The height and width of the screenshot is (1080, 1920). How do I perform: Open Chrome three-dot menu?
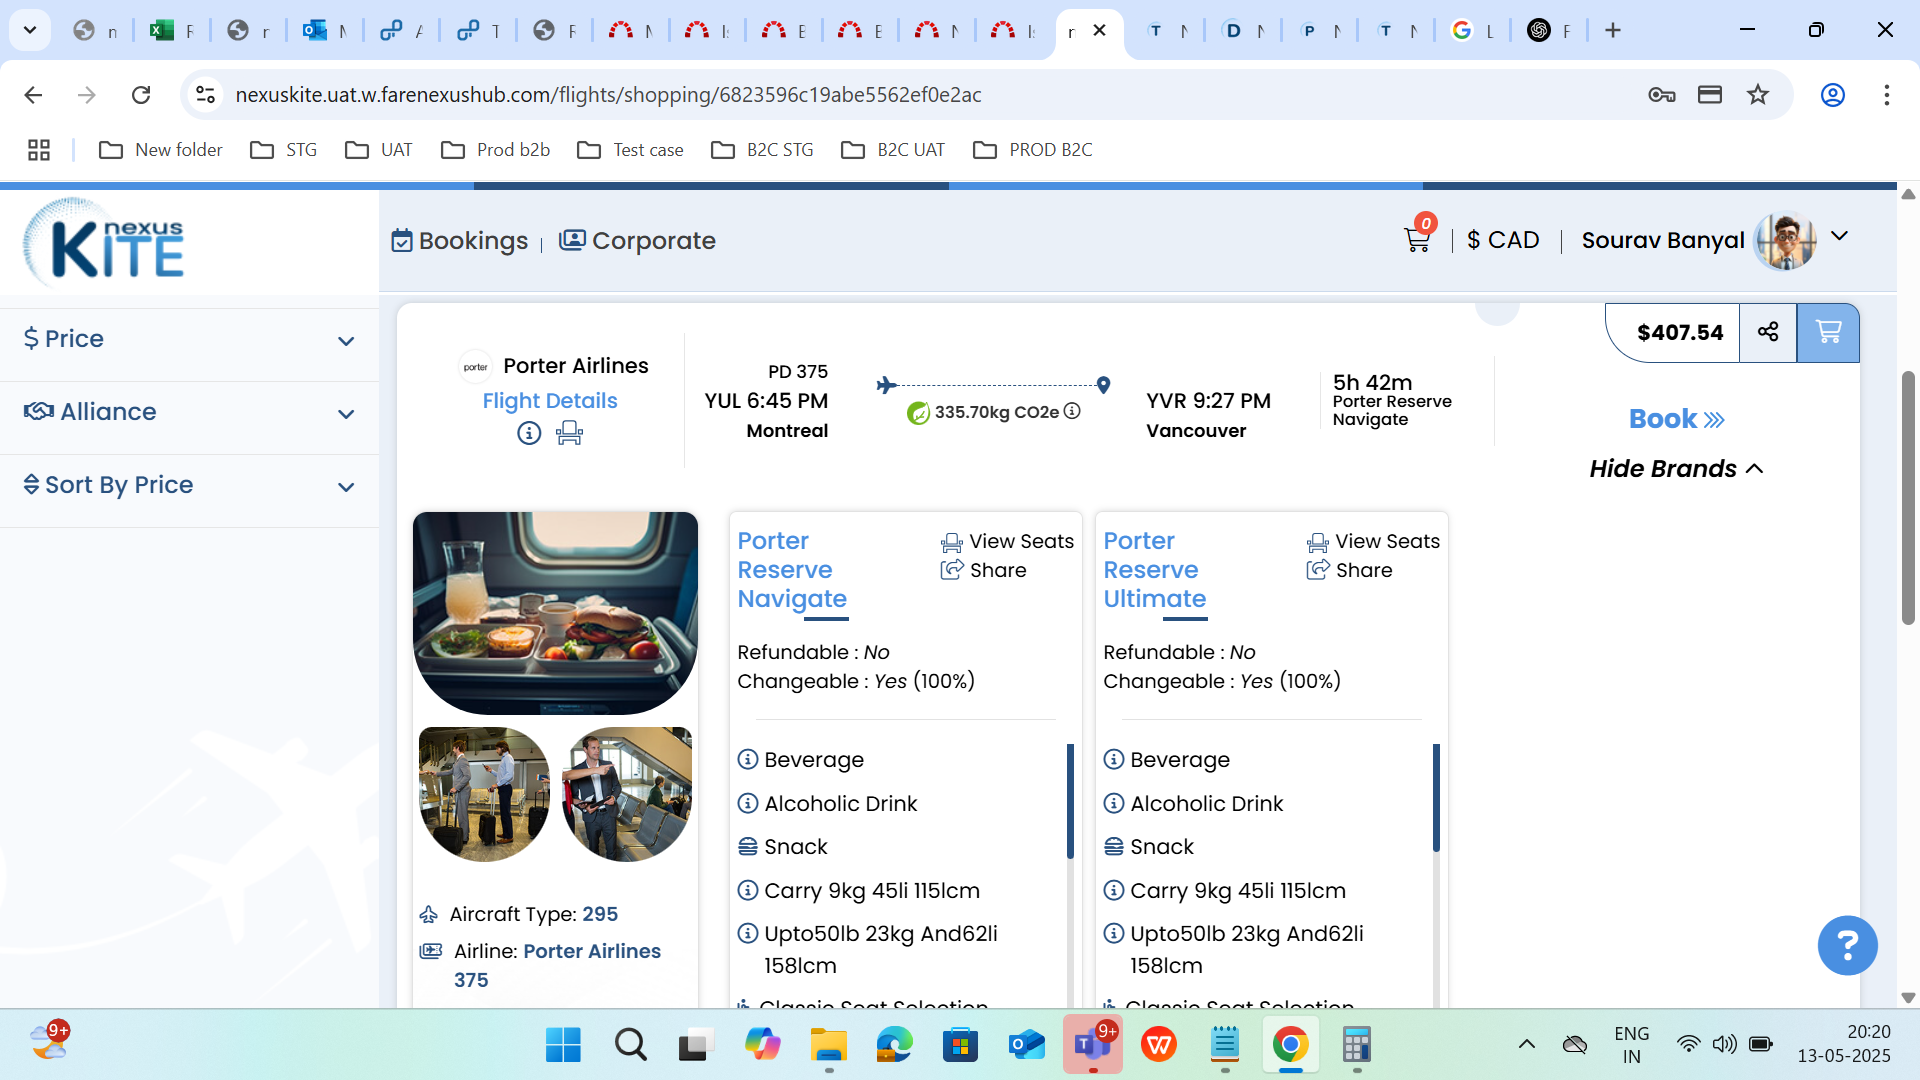click(1887, 94)
